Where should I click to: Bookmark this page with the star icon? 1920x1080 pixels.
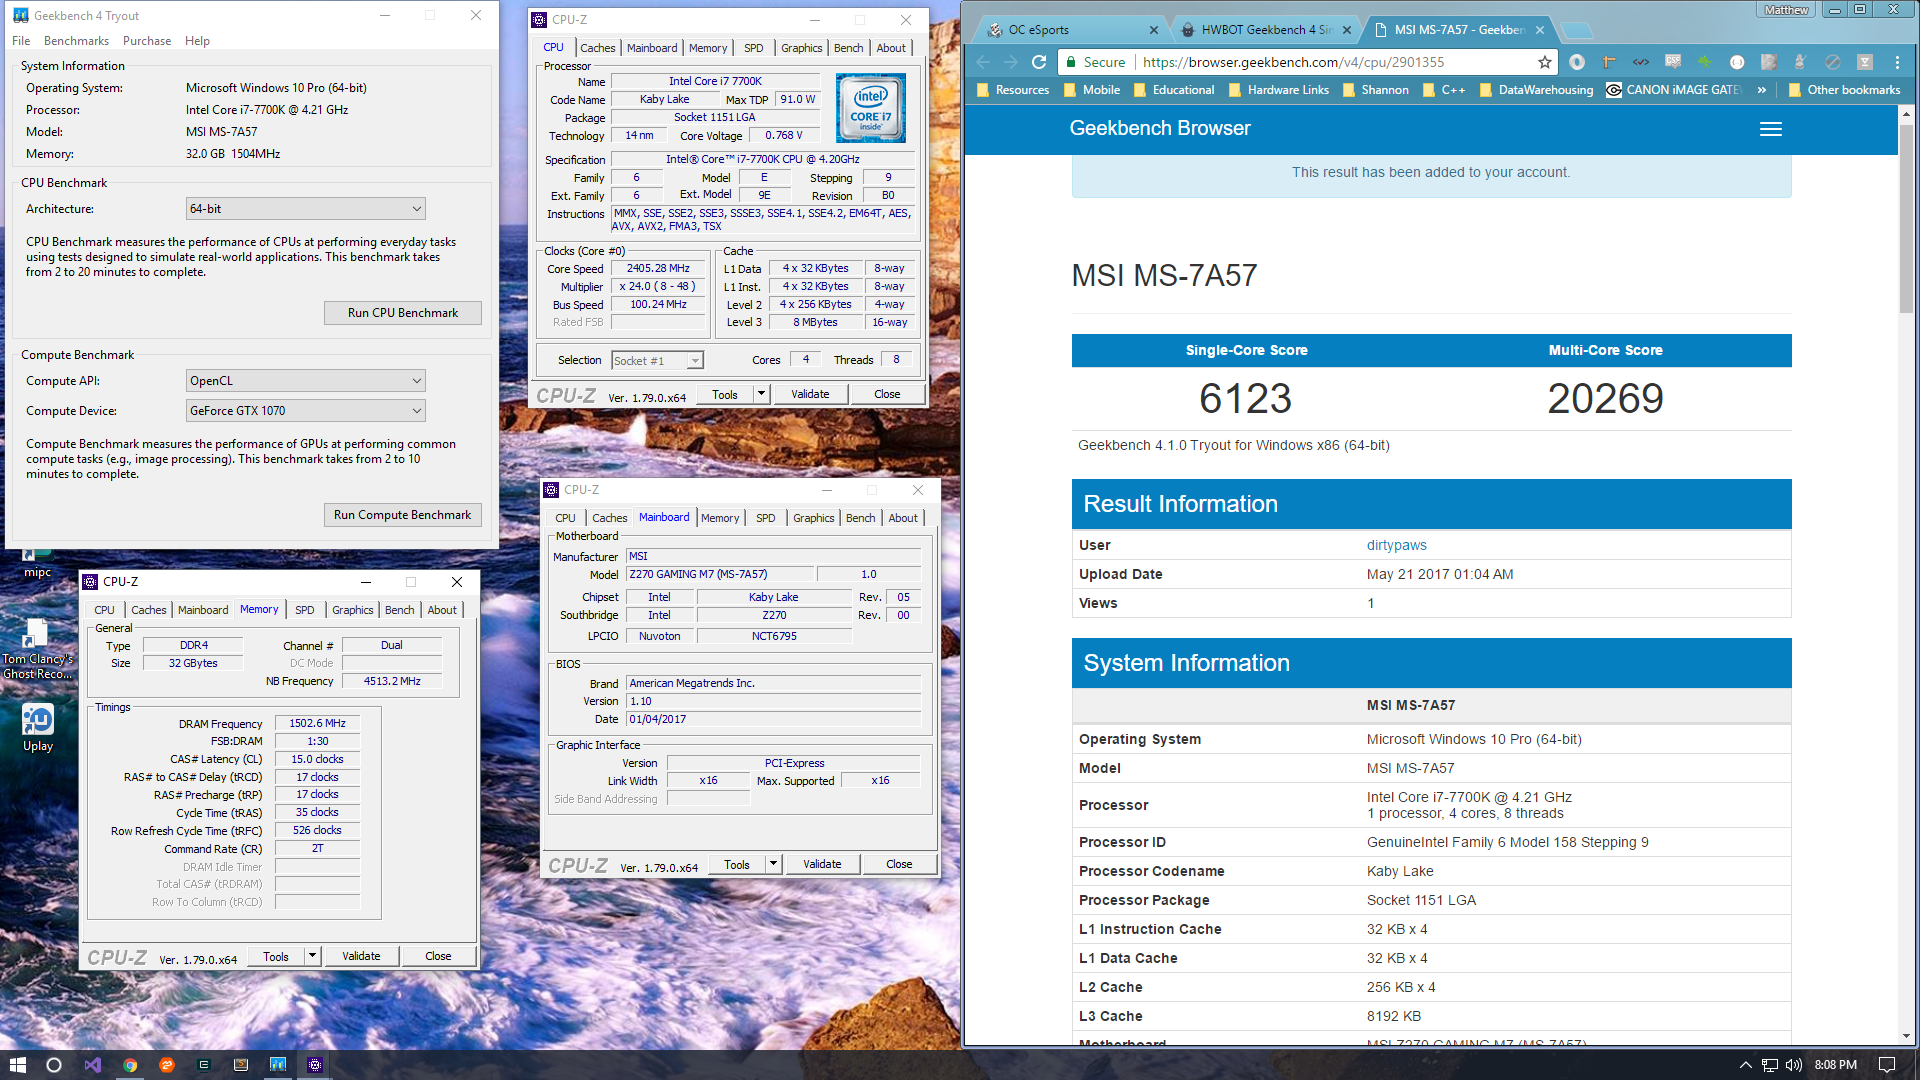click(x=1545, y=62)
